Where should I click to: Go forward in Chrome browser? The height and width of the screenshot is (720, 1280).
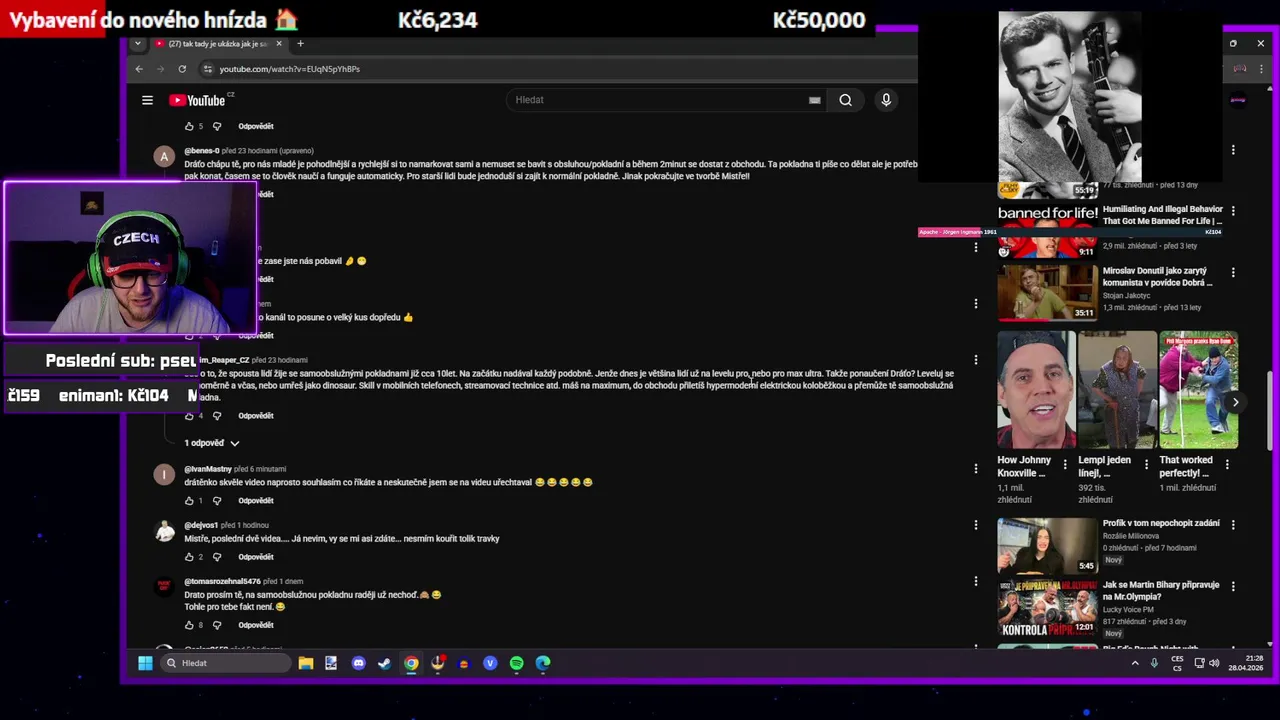point(160,69)
